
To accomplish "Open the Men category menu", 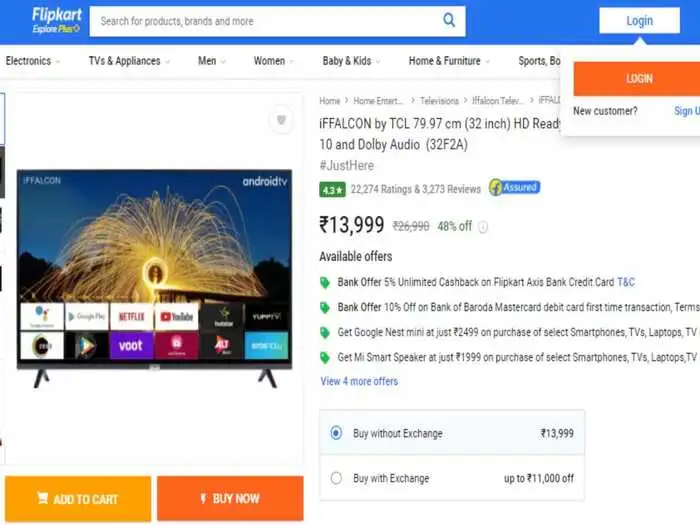I will (211, 61).
